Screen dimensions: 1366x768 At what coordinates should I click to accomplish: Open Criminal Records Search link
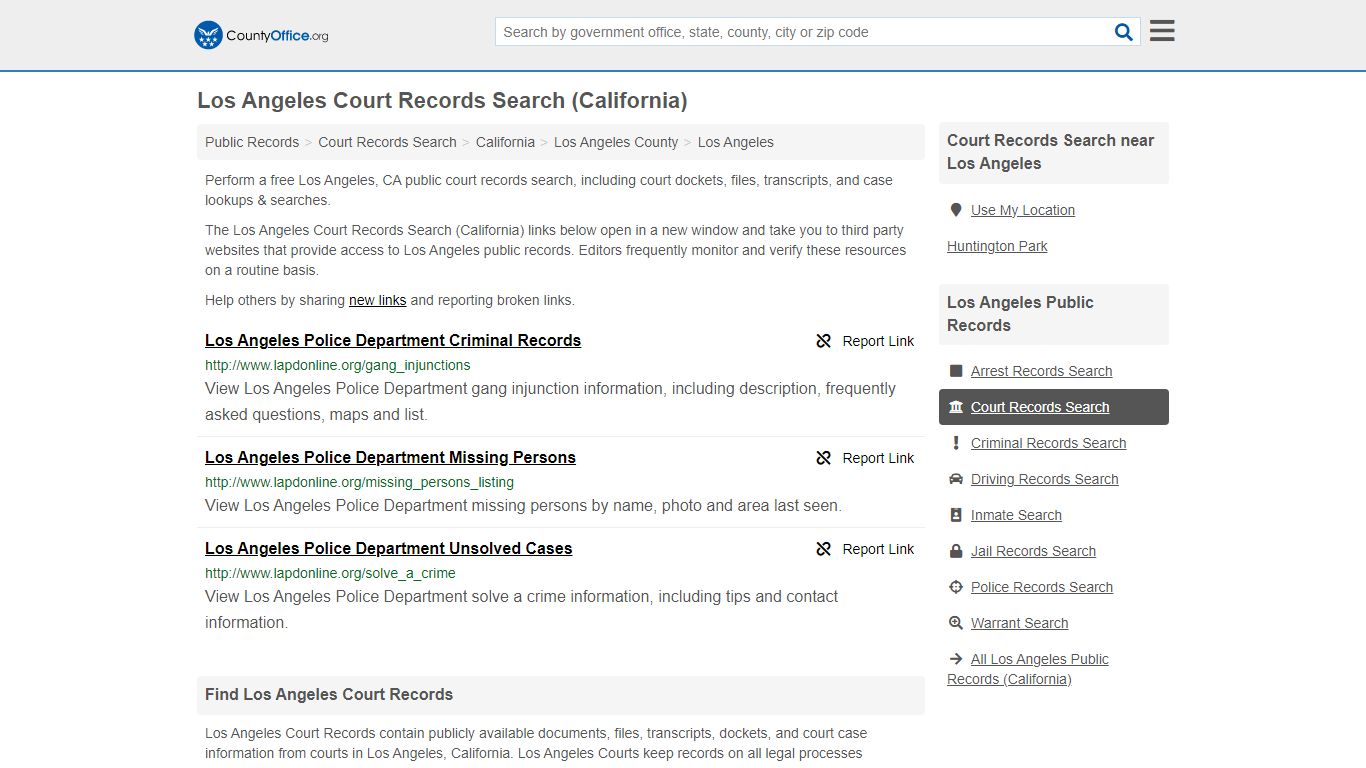point(1048,443)
